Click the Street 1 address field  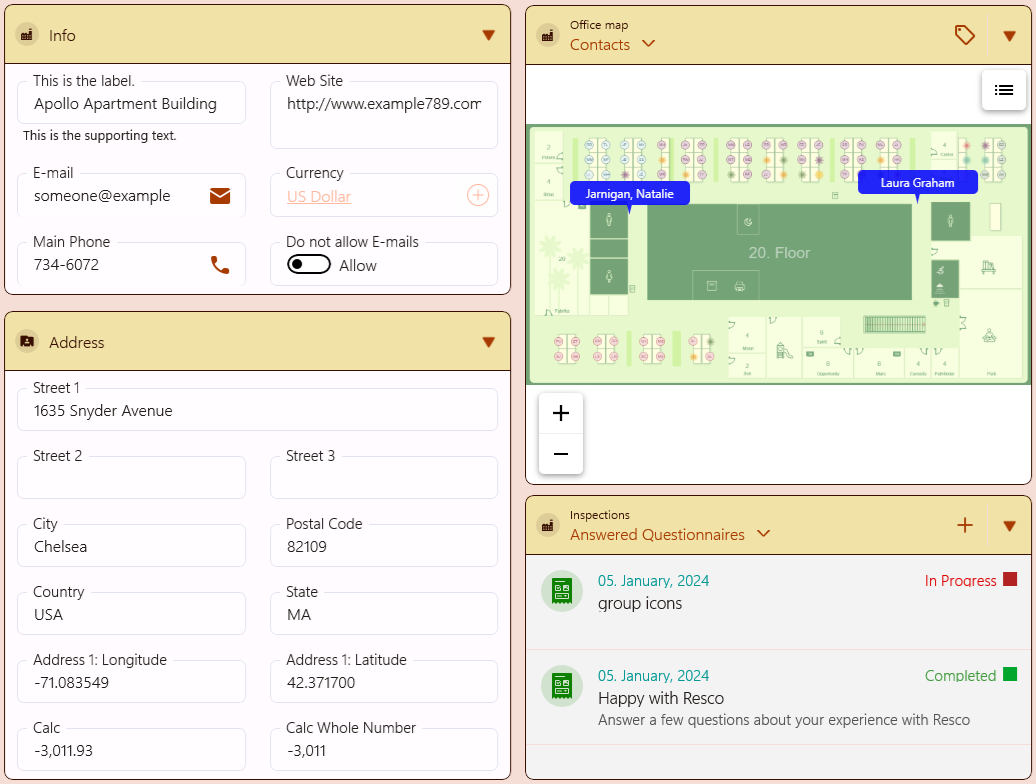257,410
